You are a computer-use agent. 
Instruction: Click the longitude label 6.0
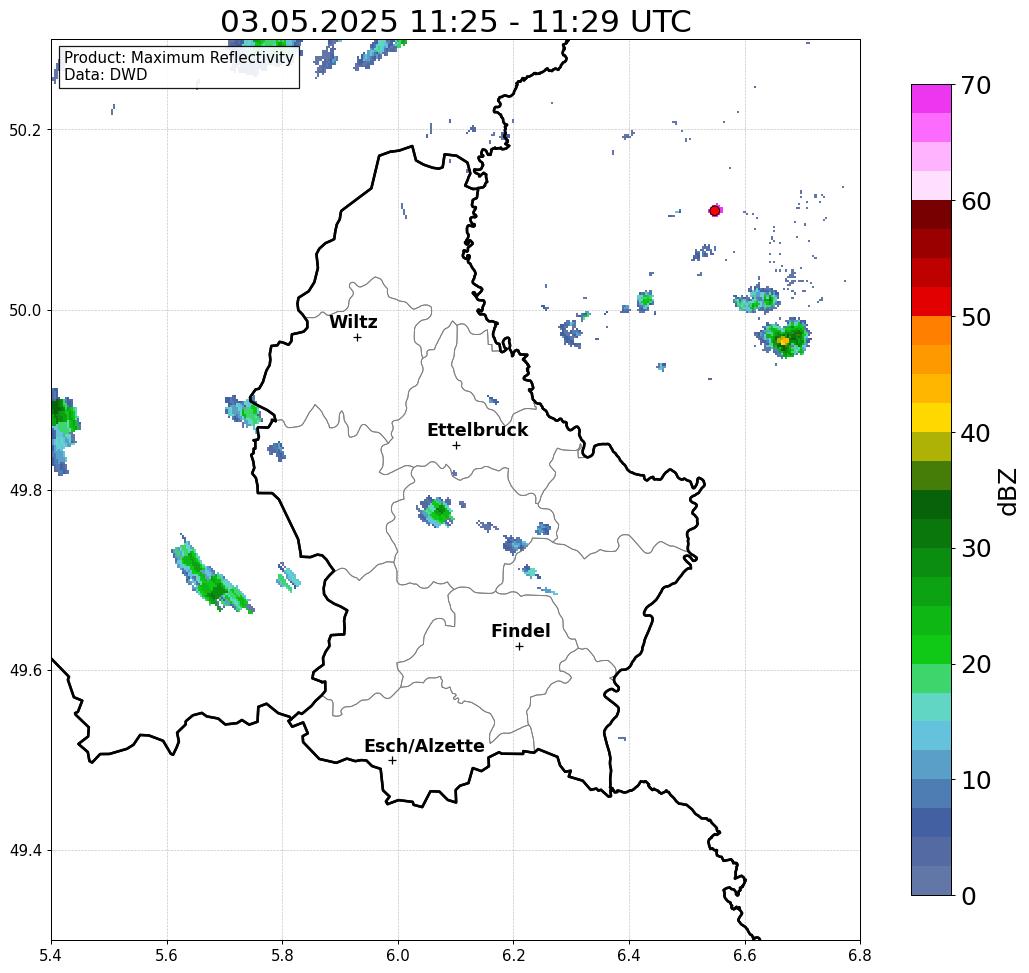398,955
